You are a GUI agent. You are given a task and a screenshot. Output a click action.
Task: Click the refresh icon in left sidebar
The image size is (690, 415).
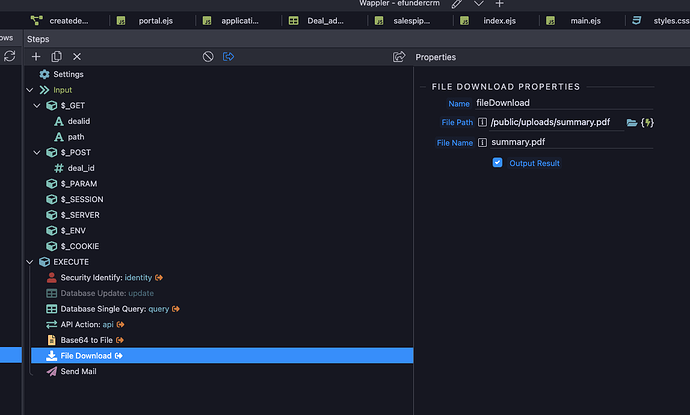click(10, 56)
